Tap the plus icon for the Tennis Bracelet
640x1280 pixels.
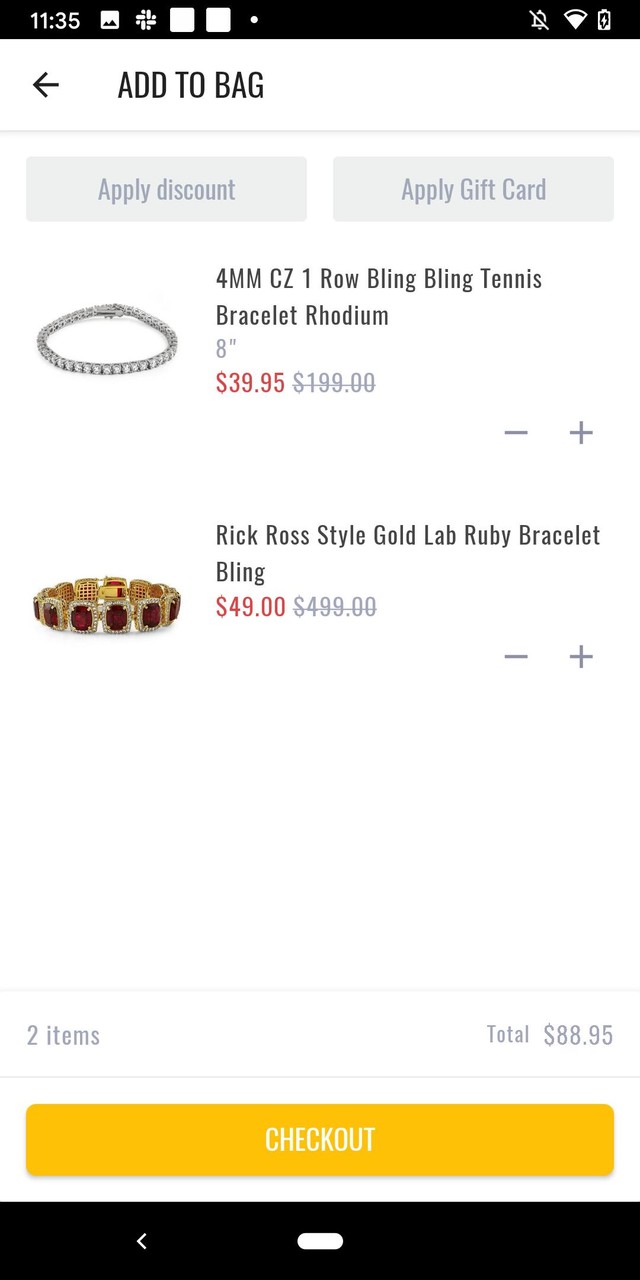(581, 432)
